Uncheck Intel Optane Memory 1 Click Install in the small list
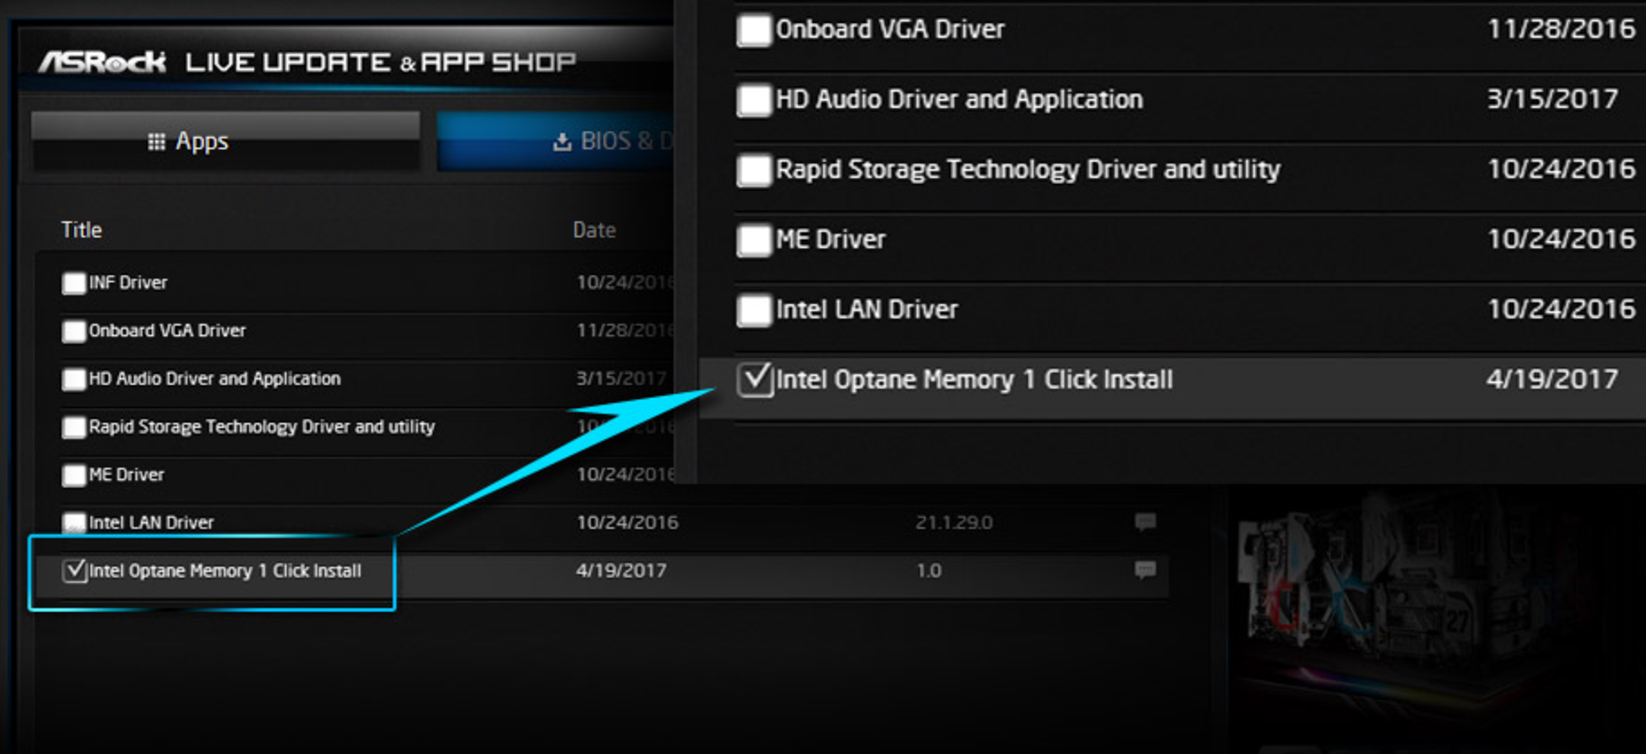Screen dimensions: 1646x754 [x=74, y=570]
